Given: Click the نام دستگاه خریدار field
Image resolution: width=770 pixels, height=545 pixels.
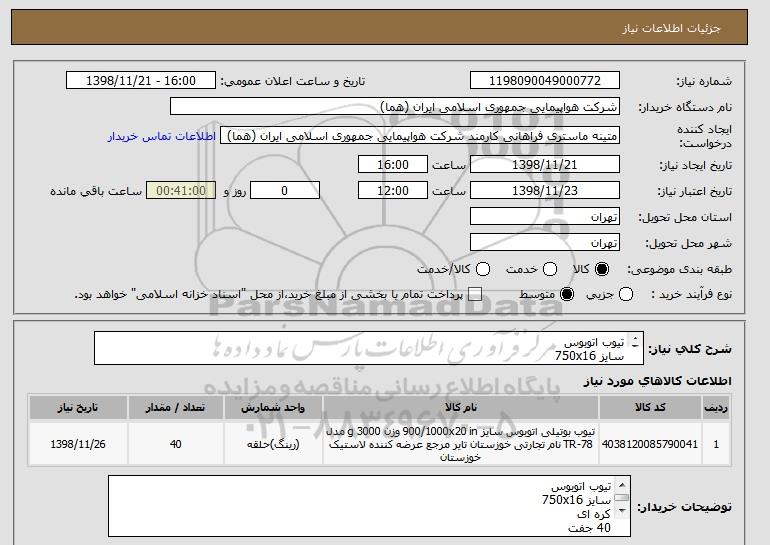Looking at the screenshot, I should point(395,107).
